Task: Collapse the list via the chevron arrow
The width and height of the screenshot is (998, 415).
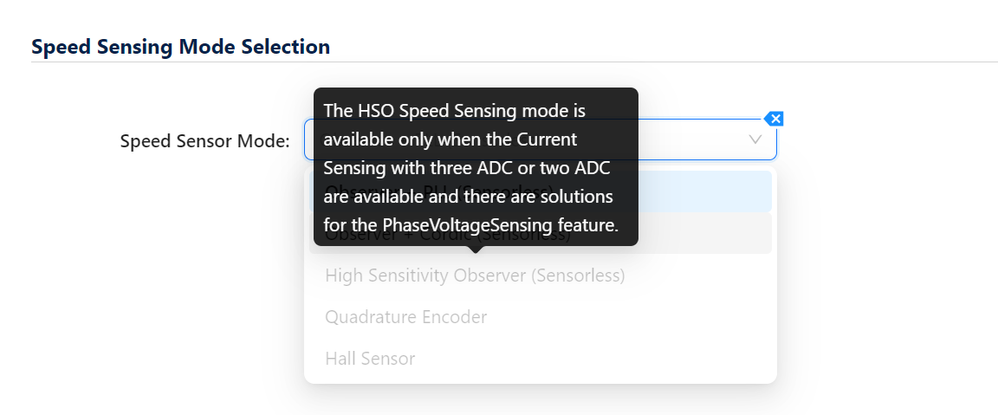Action: click(x=755, y=139)
